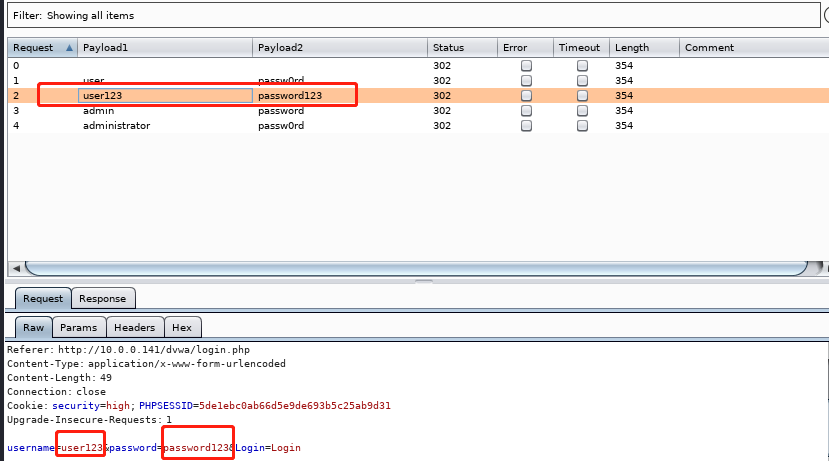The width and height of the screenshot is (829, 461).
Task: Click the Upgrade-Insecure-Requests line
Action: pyautogui.click(x=89, y=420)
